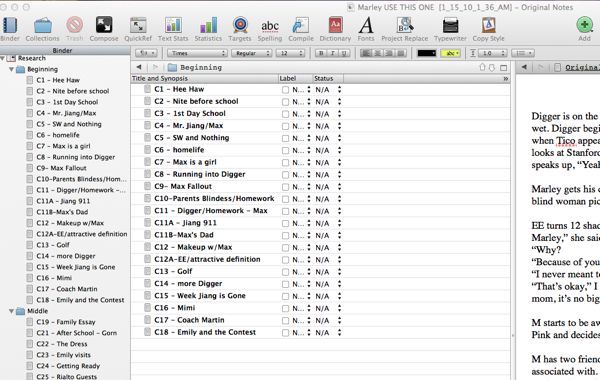The image size is (600, 380).
Task: Toggle label checkbox for C1 - Hee Haw
Action: pos(285,90)
